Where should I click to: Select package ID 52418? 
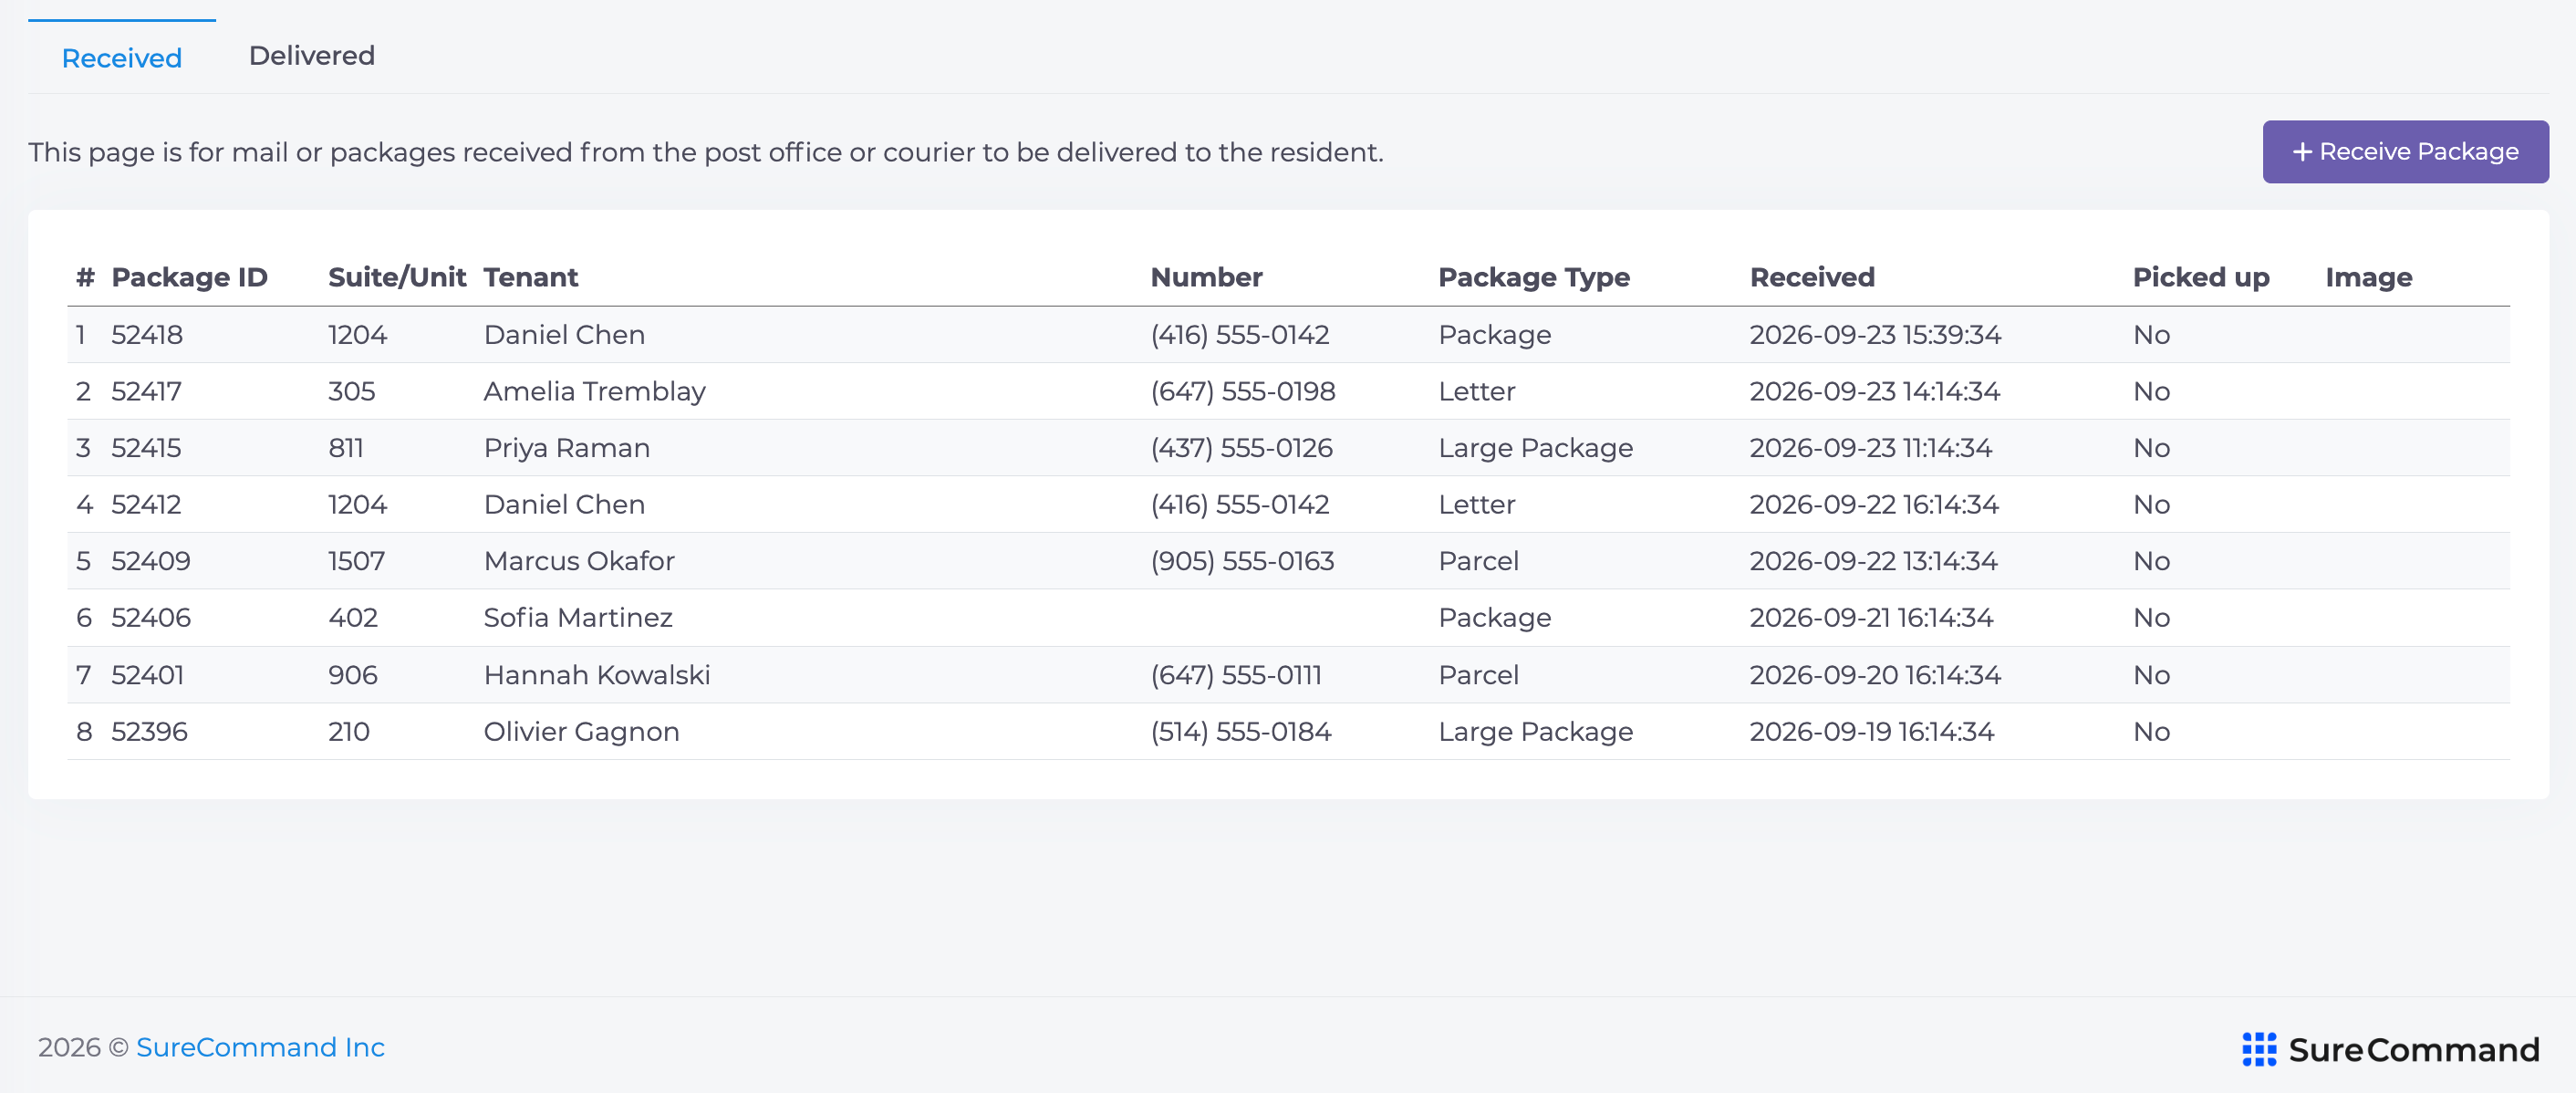147,335
